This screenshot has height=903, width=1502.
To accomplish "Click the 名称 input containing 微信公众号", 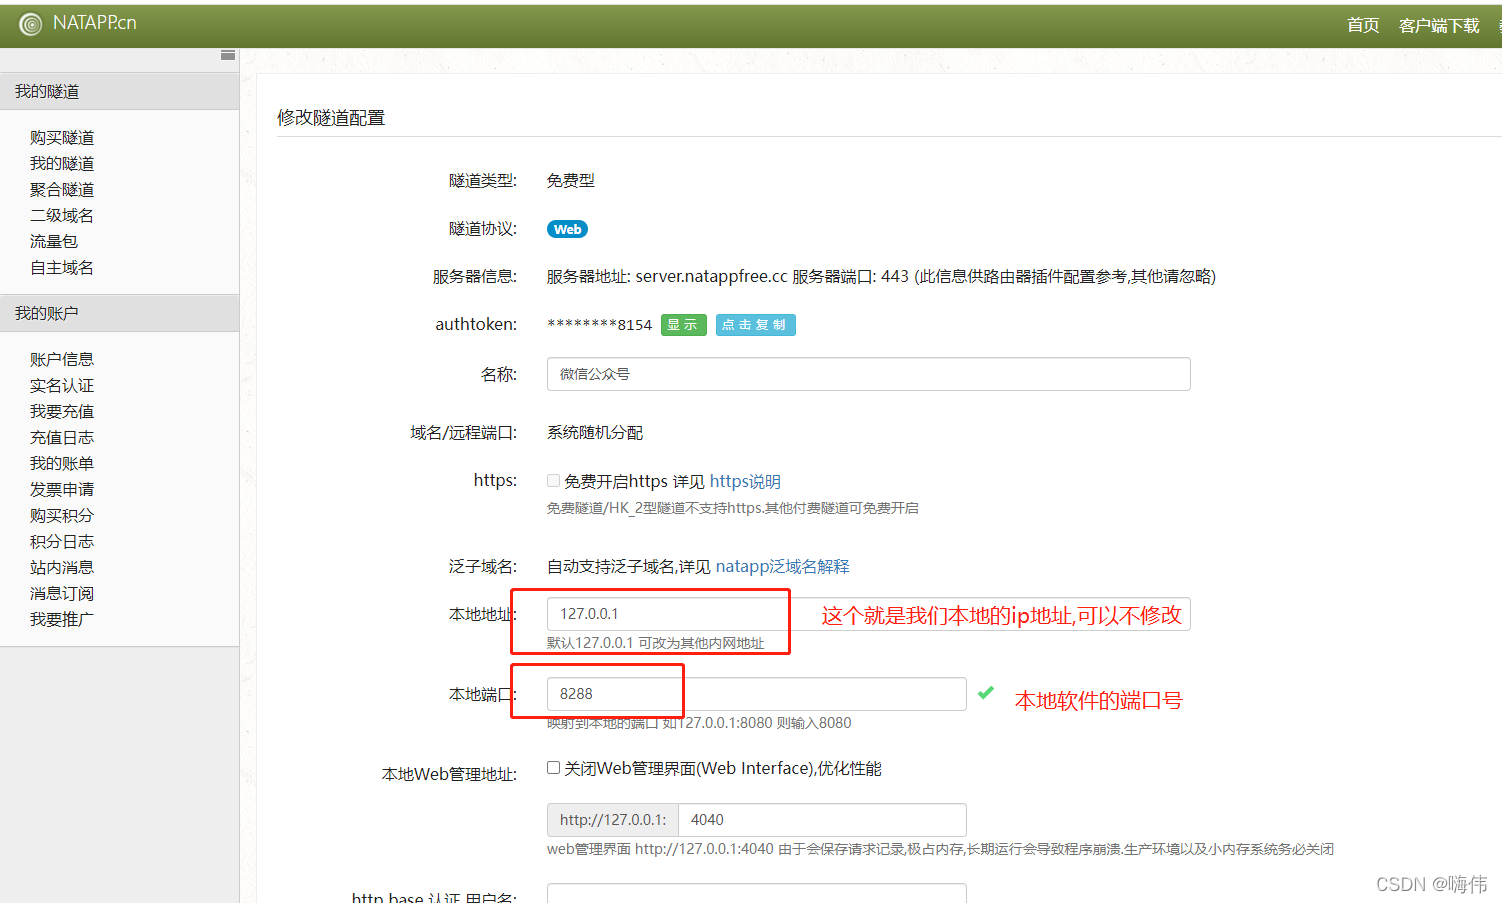I will (868, 374).
